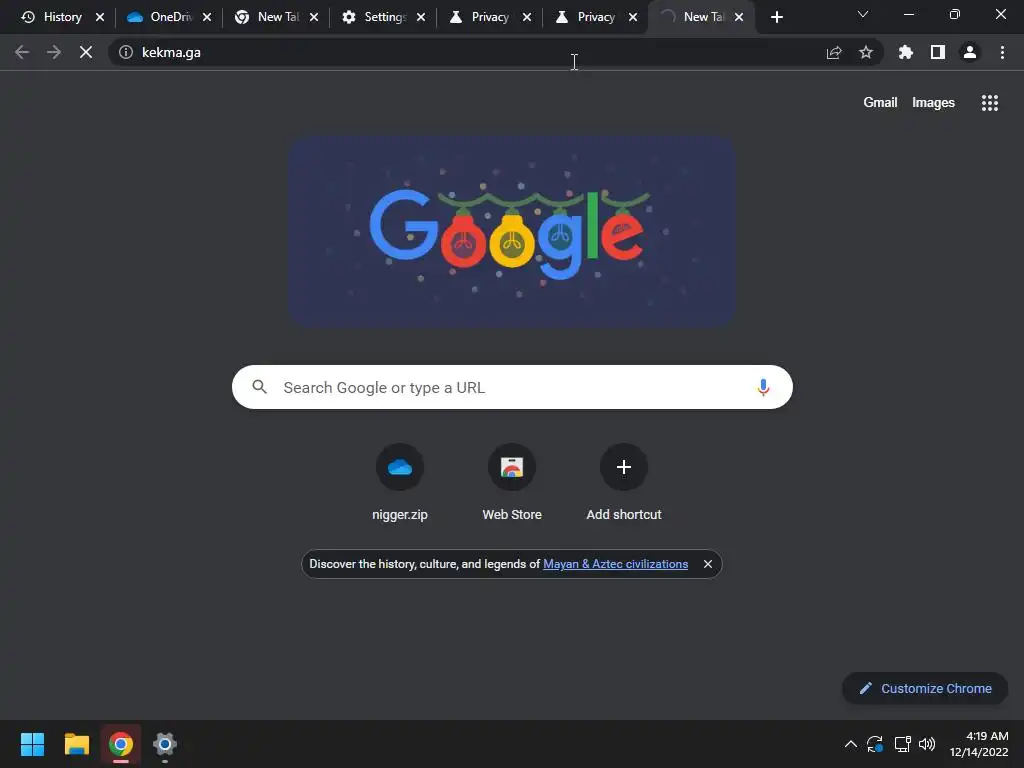Follow the Mayan & Aztec civilizations link
This screenshot has height=768, width=1024.
point(615,564)
